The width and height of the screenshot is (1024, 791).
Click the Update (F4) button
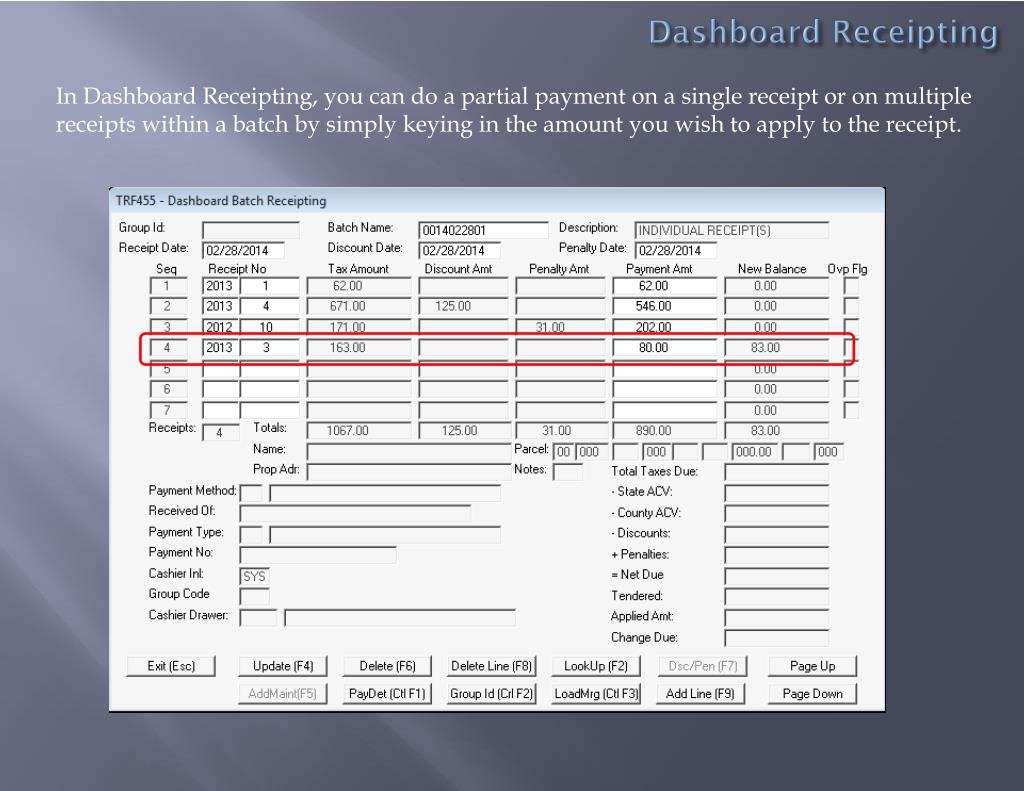[x=283, y=666]
